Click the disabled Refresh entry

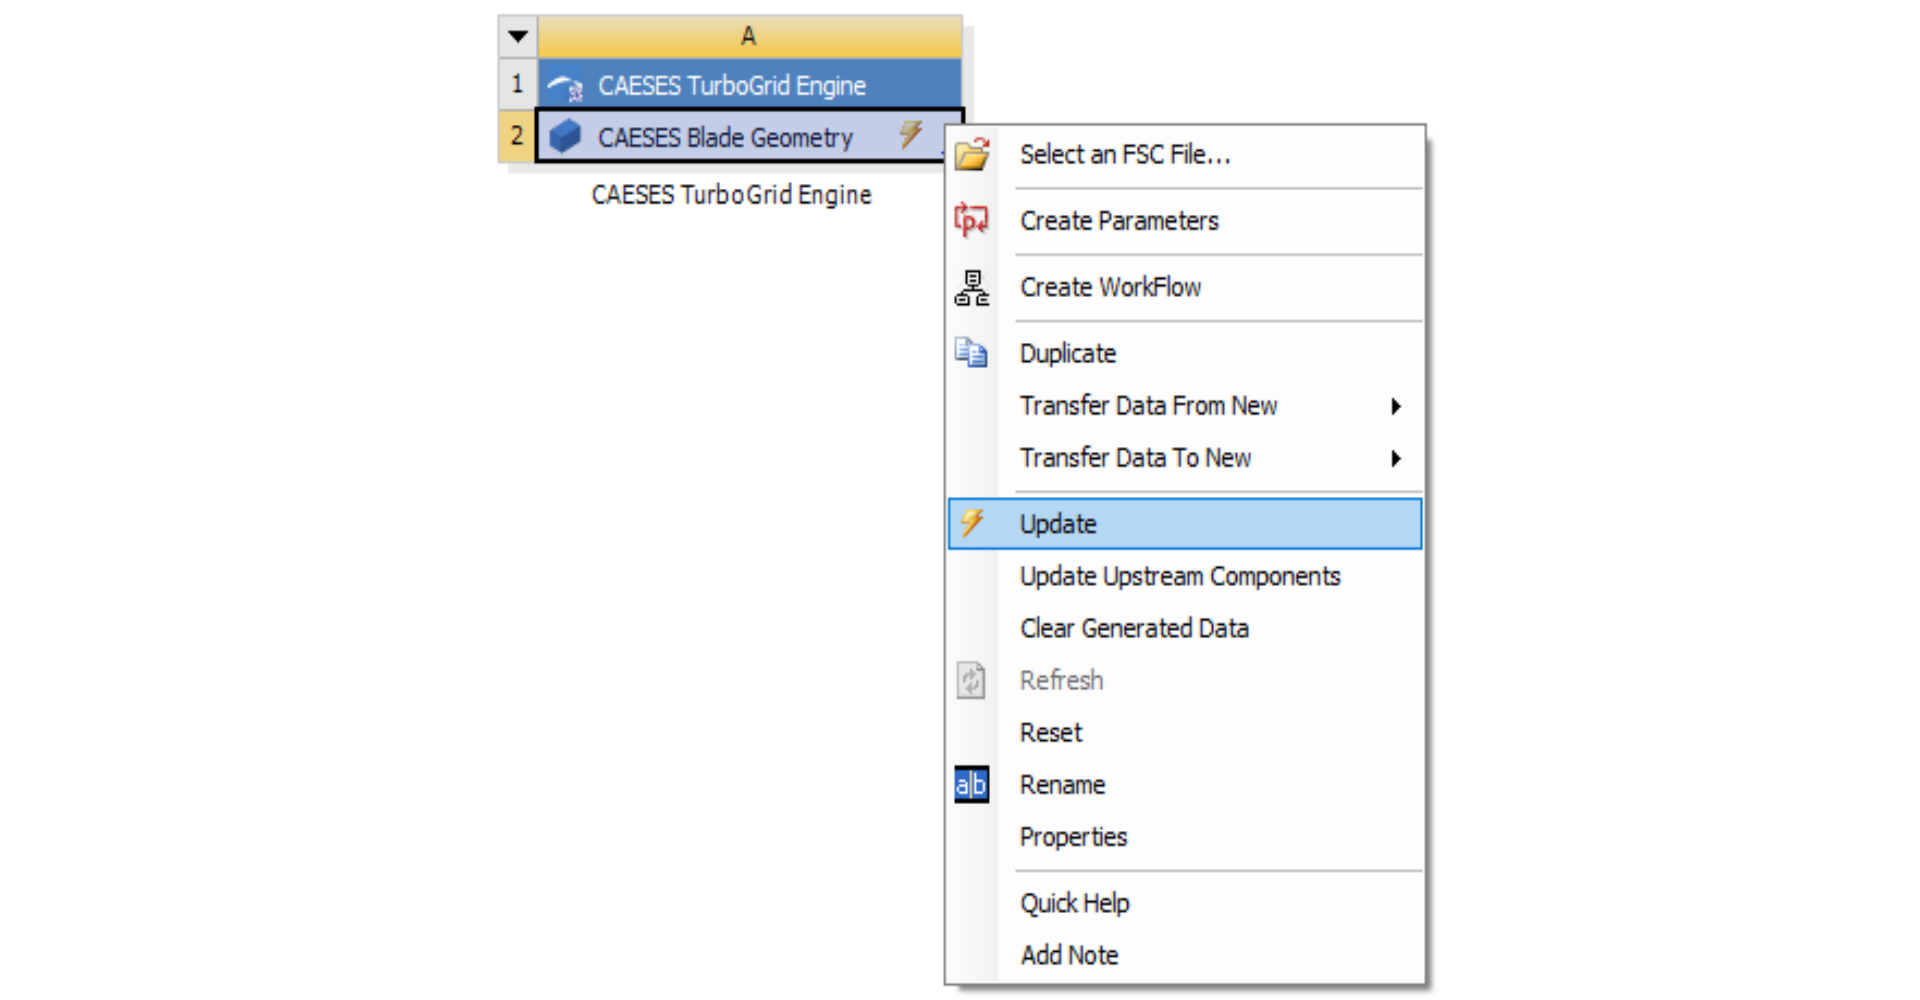[1185, 680]
